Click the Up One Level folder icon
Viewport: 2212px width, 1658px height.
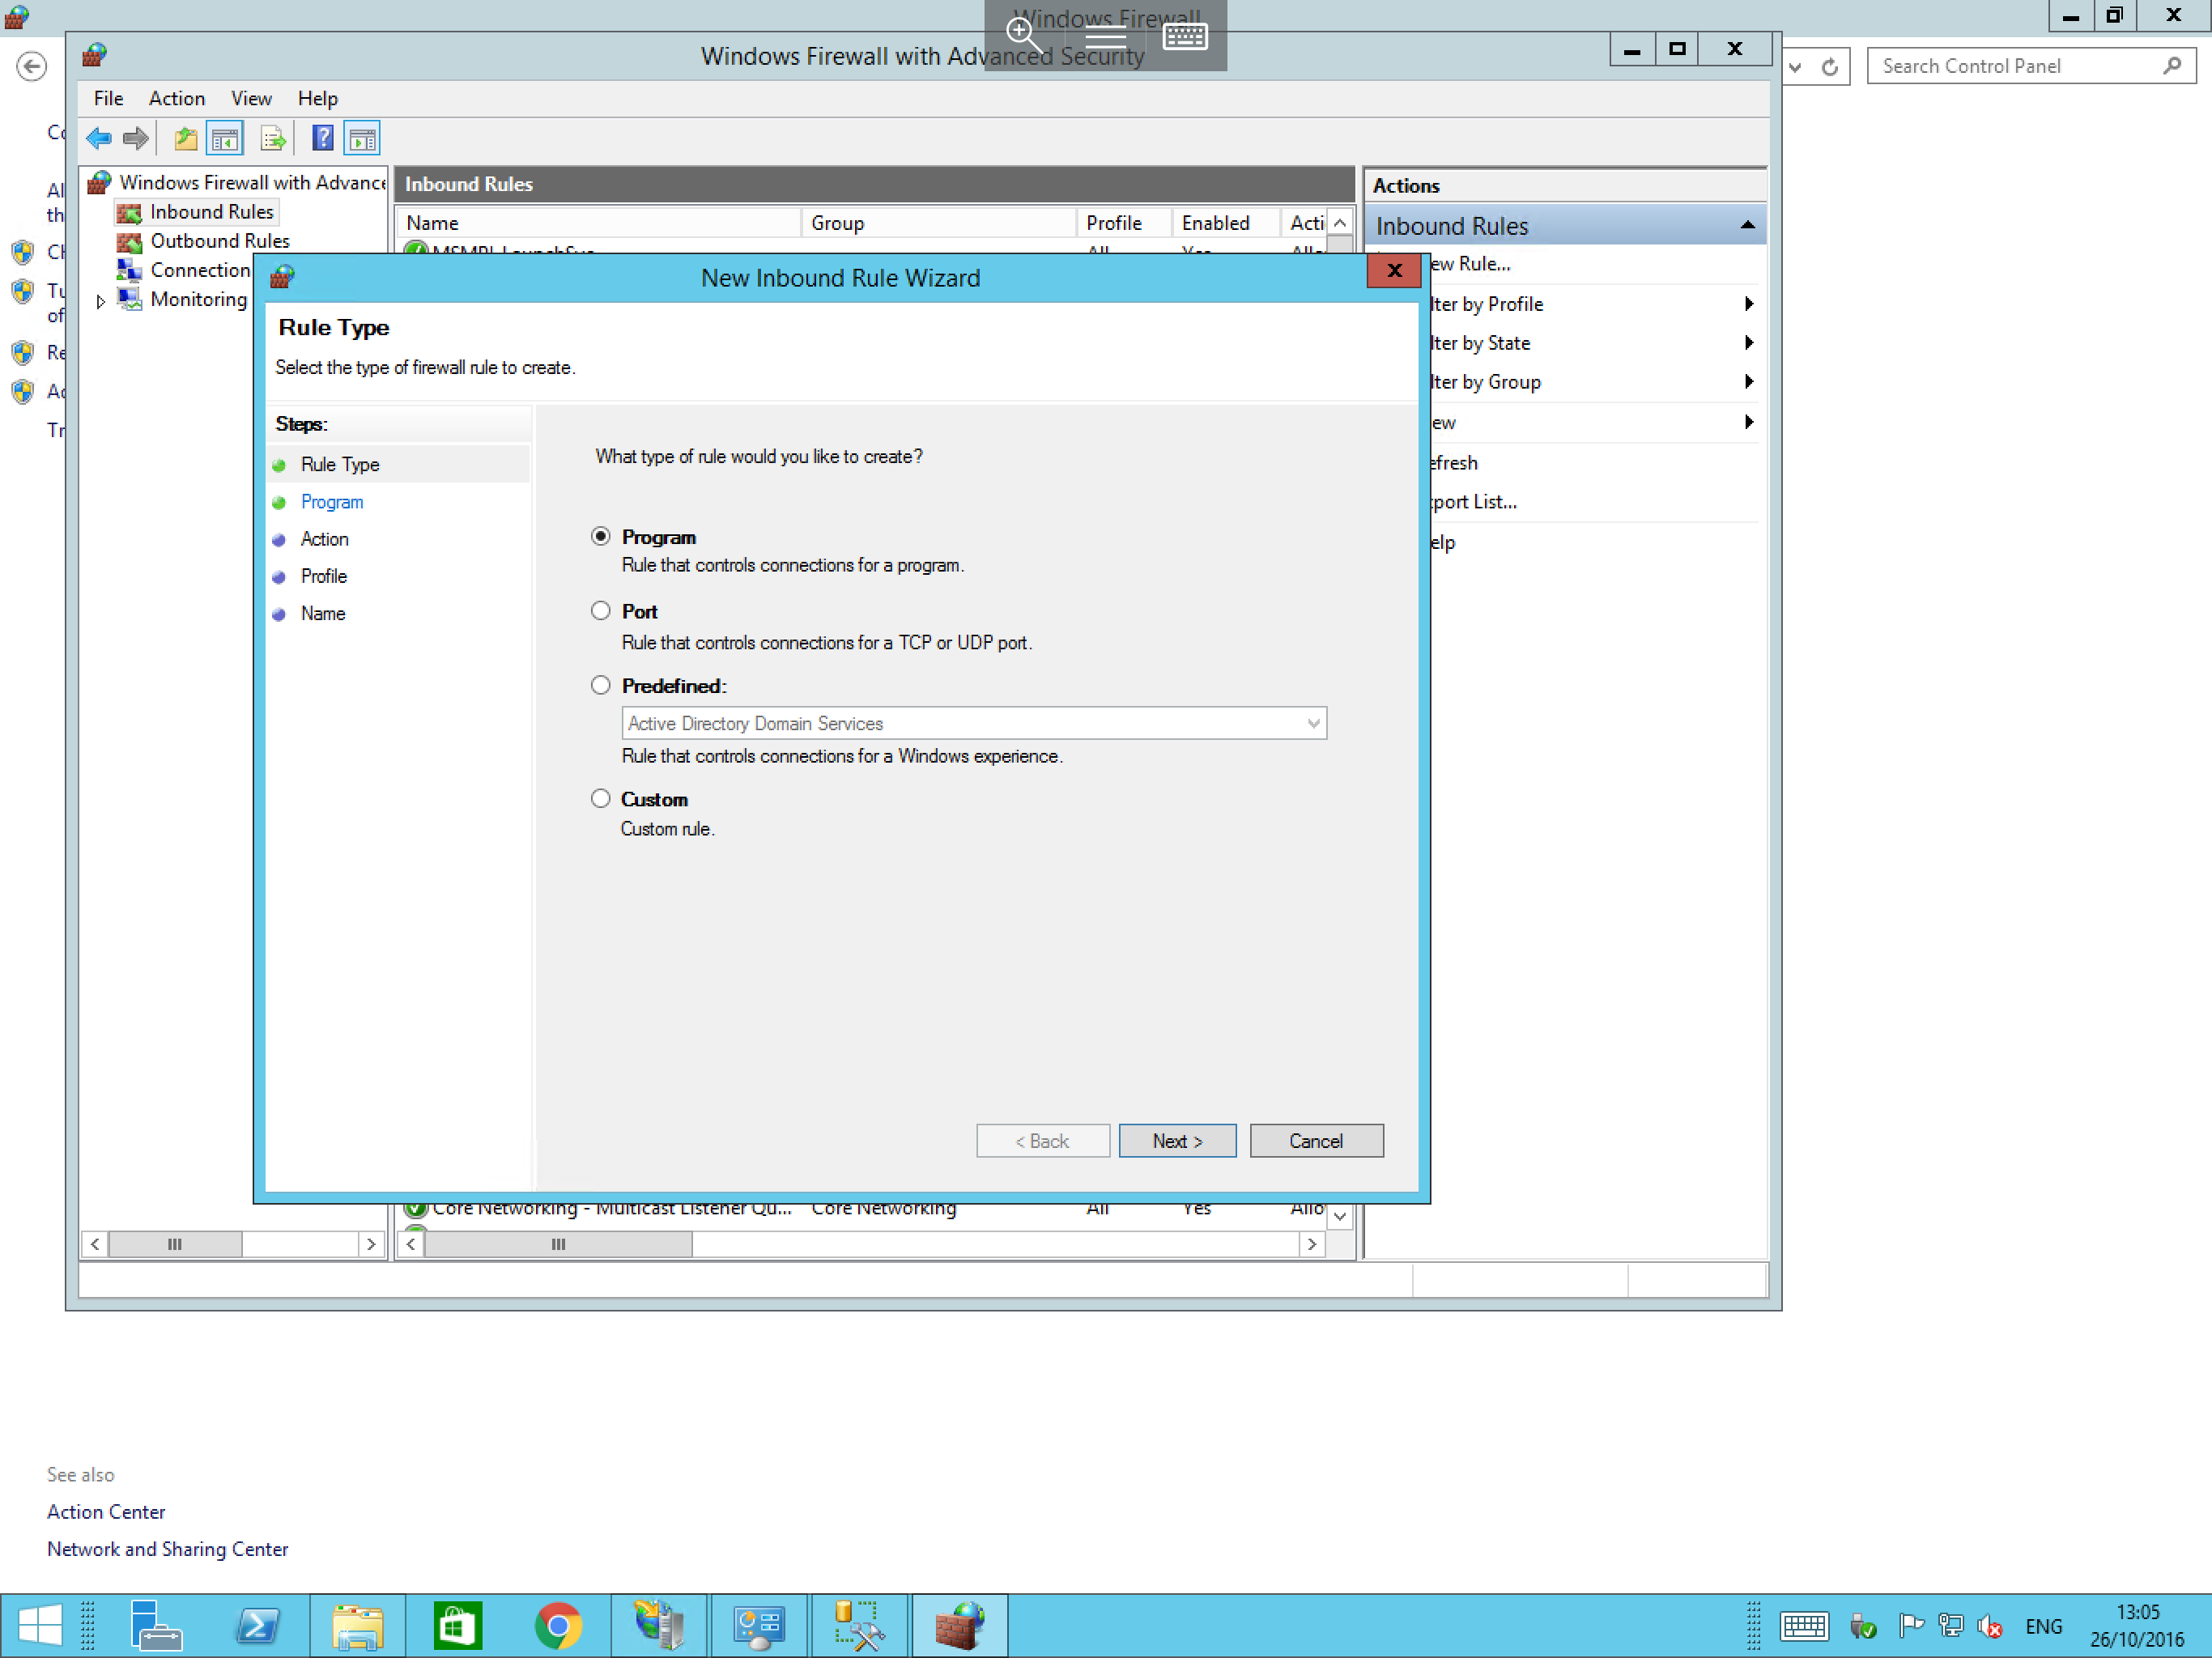pos(185,138)
